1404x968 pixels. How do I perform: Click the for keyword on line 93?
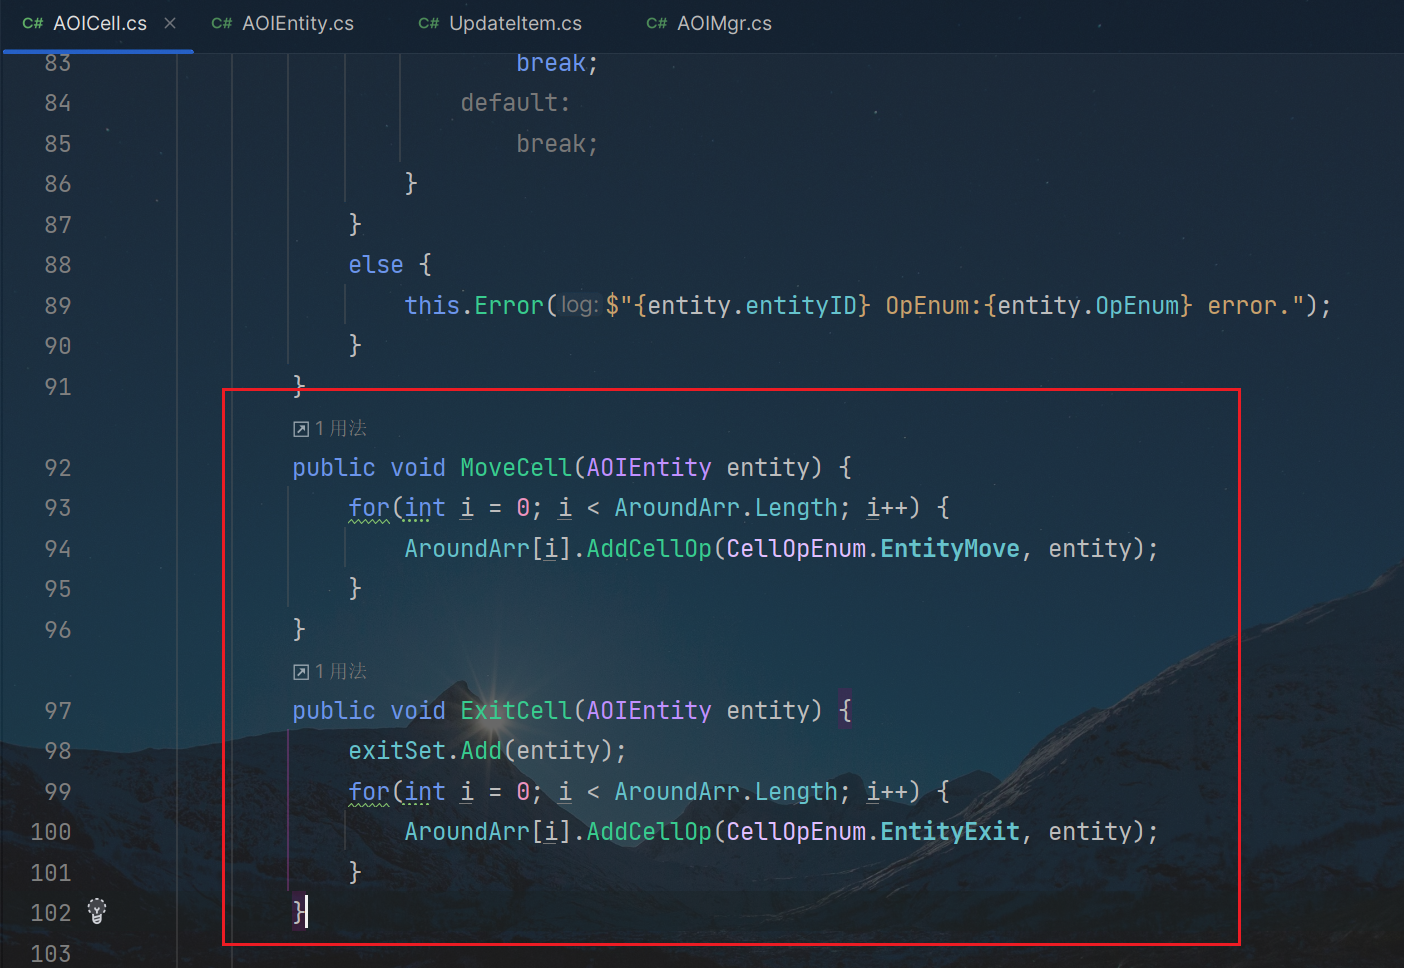369,508
